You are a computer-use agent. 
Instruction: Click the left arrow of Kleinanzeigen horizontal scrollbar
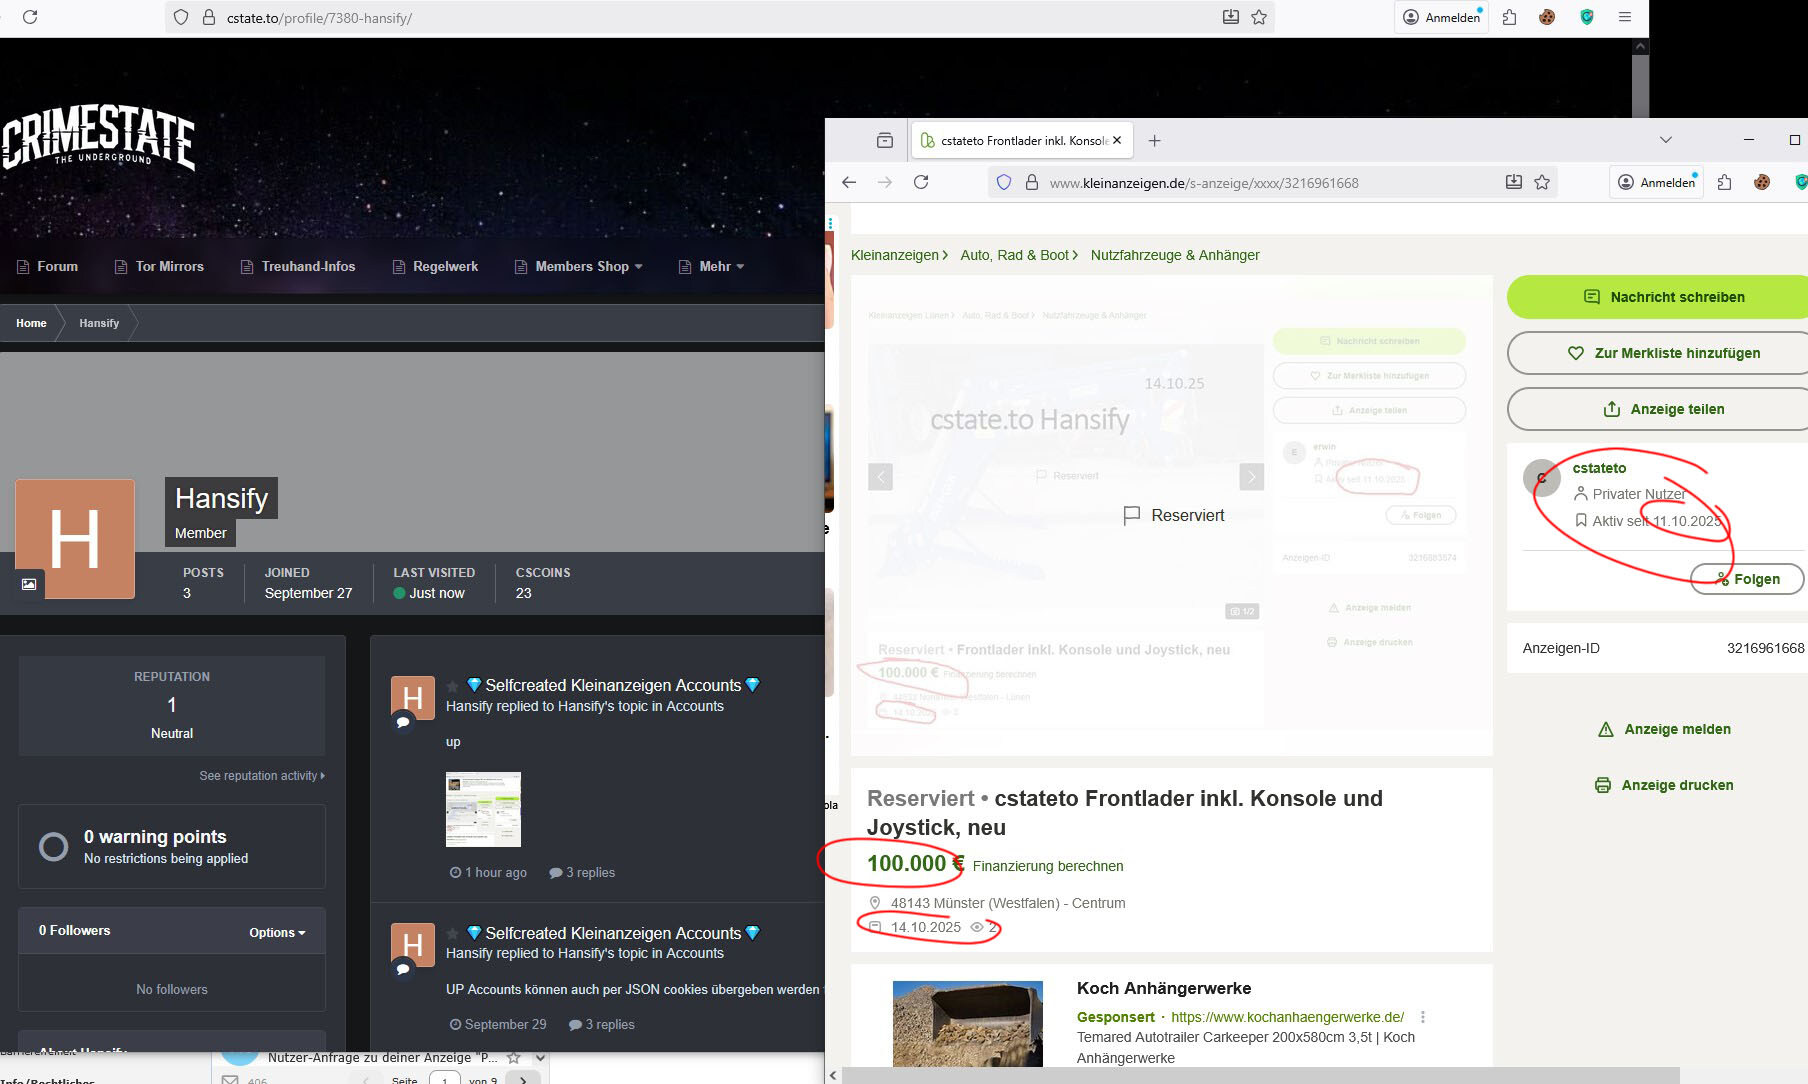pyautogui.click(x=833, y=1075)
